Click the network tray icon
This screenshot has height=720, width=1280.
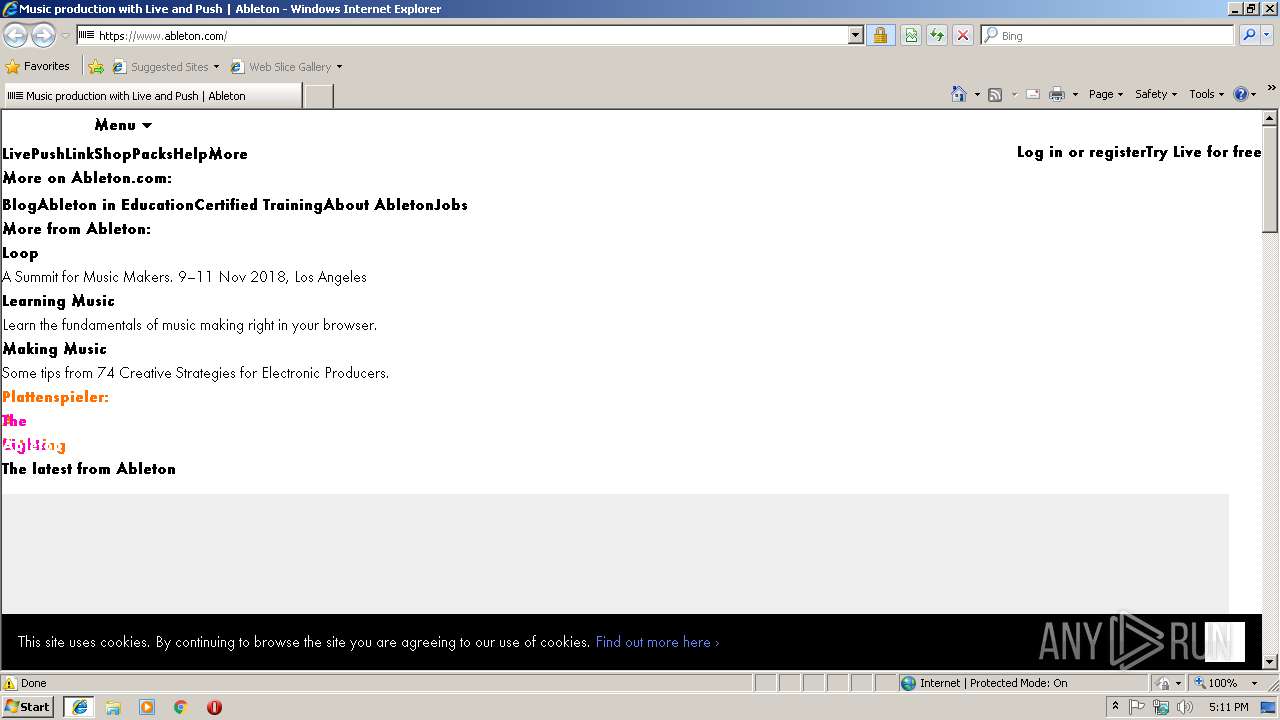(1161, 707)
